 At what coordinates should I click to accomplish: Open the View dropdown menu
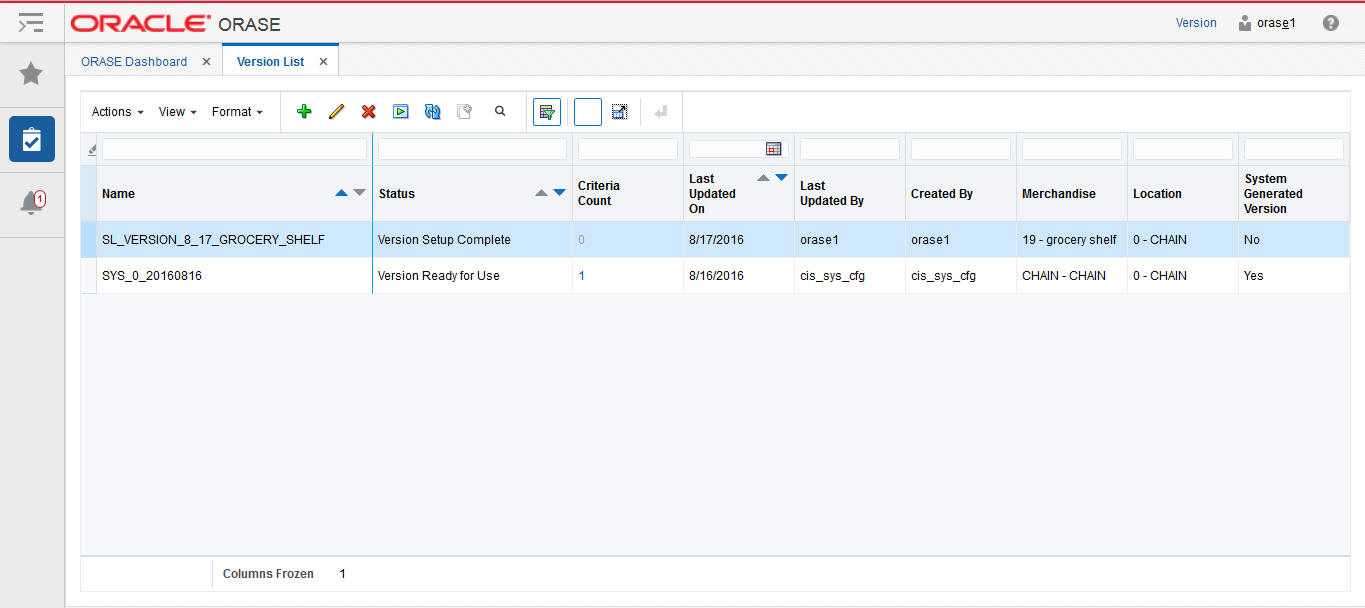(178, 112)
